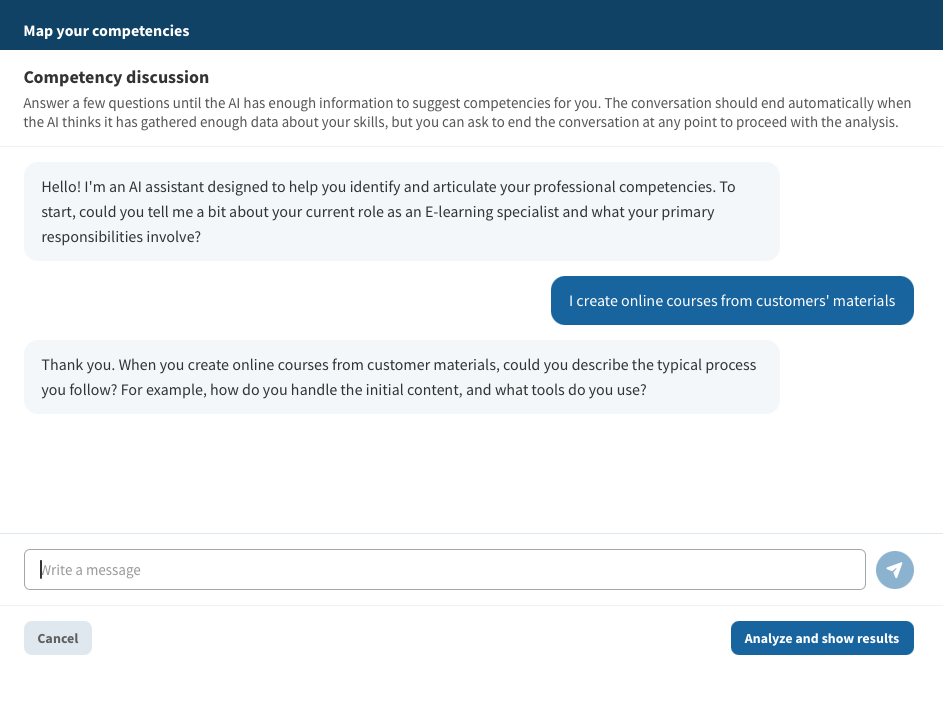Select the AI follow-up message bubble
Viewport: 943px width, 712px height.
click(x=402, y=377)
